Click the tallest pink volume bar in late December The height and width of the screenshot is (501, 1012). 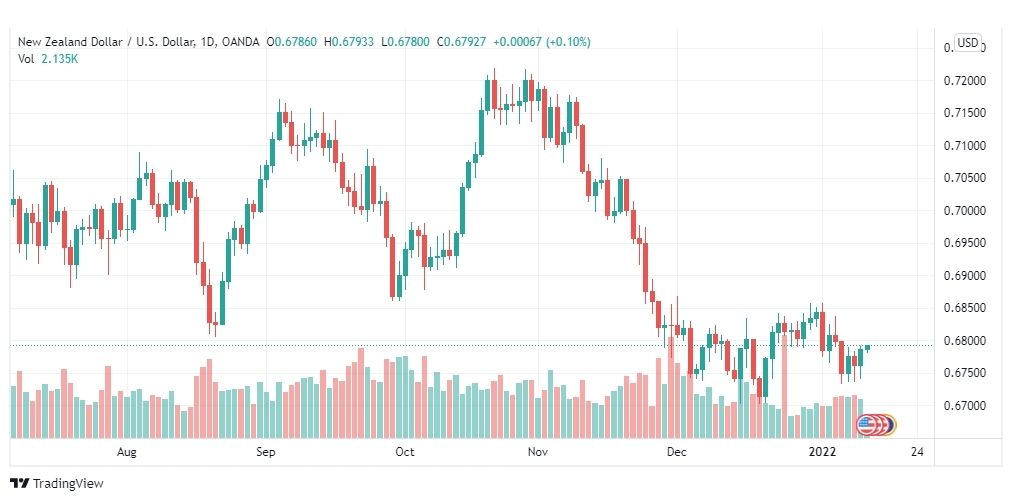pos(785,385)
